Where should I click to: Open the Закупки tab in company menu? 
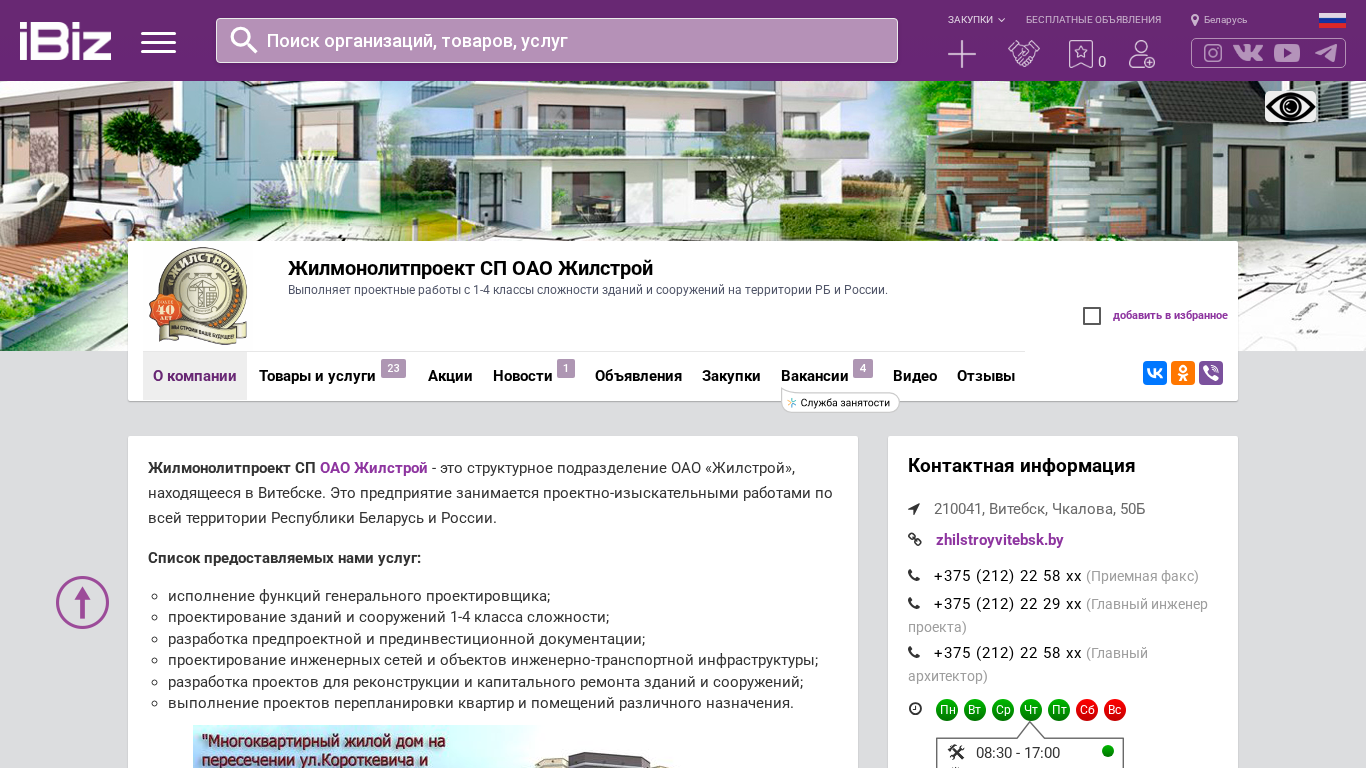(731, 376)
